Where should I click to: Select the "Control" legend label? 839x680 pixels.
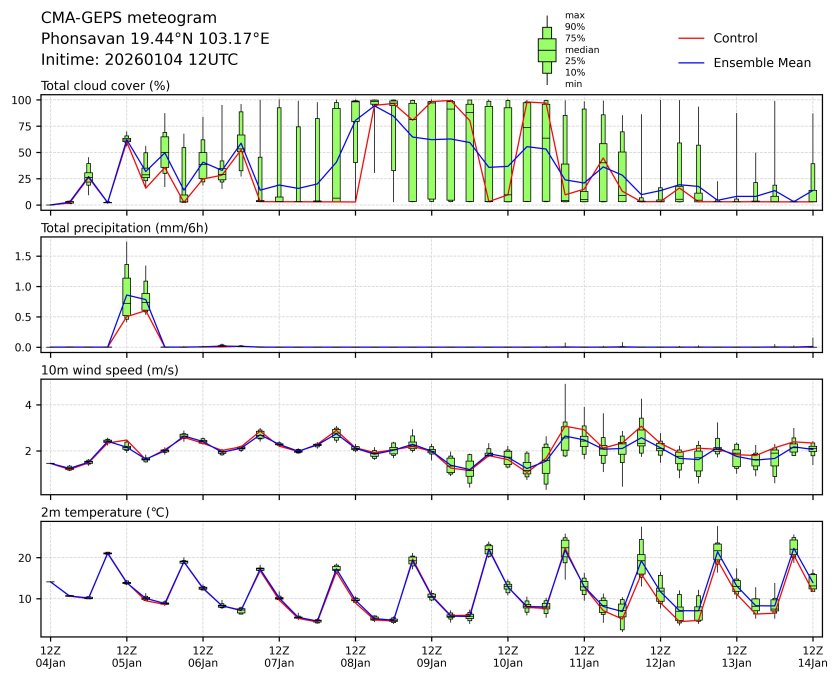(735, 39)
